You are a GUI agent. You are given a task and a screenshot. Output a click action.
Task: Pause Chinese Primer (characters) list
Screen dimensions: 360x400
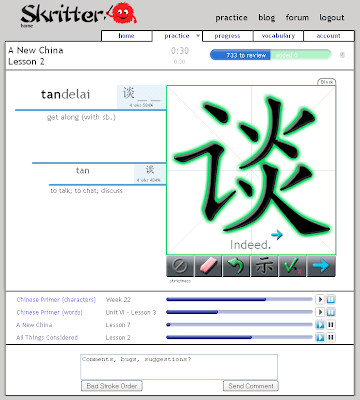(331, 299)
